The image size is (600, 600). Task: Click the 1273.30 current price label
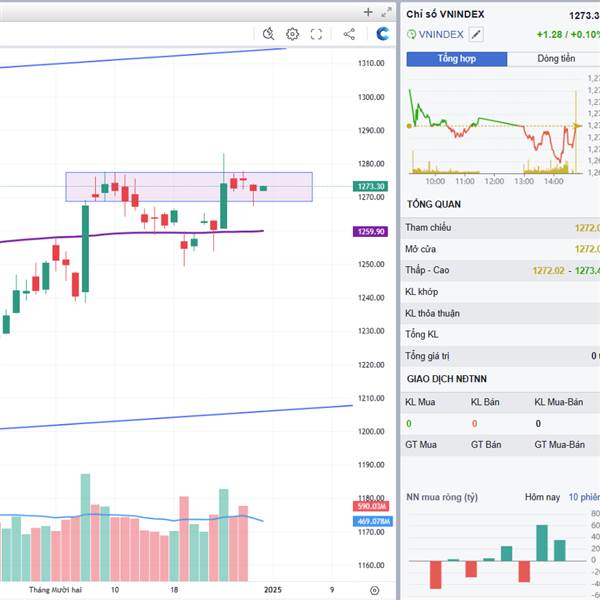coord(370,186)
